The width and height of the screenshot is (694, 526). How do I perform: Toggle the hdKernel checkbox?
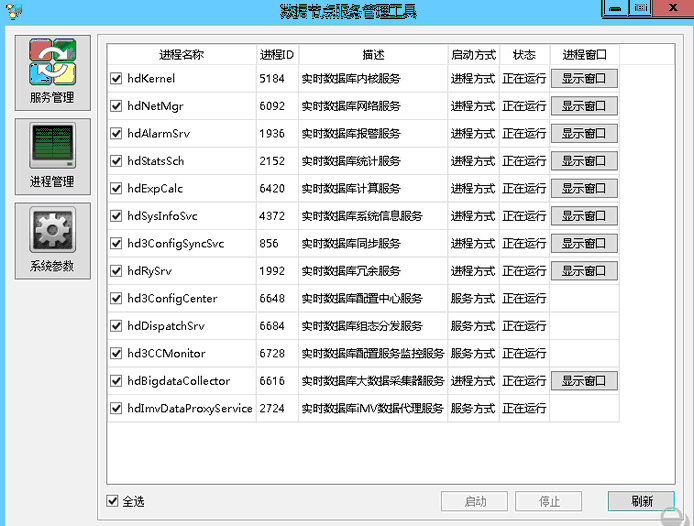(x=116, y=78)
